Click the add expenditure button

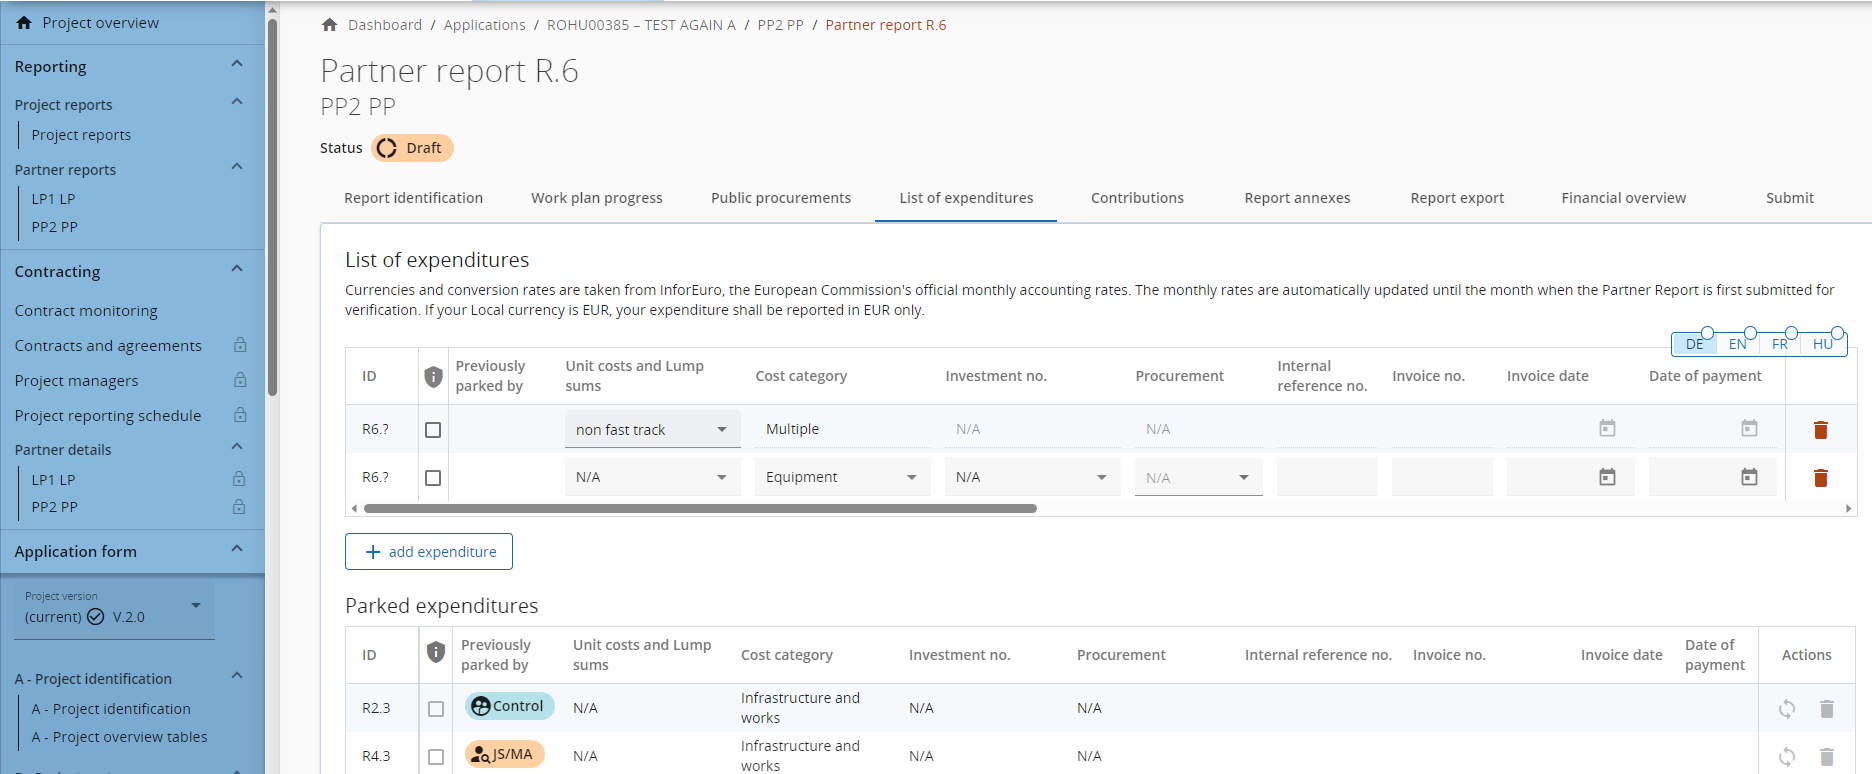429,552
